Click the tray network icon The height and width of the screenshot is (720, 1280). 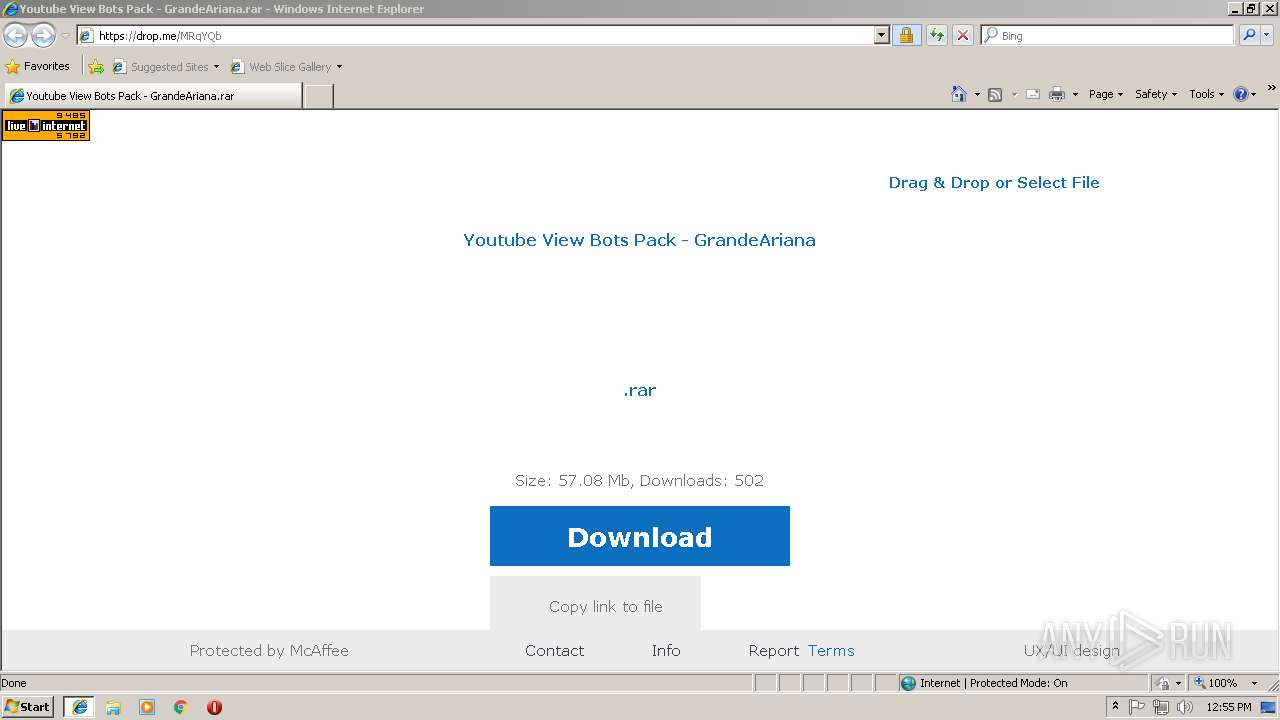click(1161, 707)
